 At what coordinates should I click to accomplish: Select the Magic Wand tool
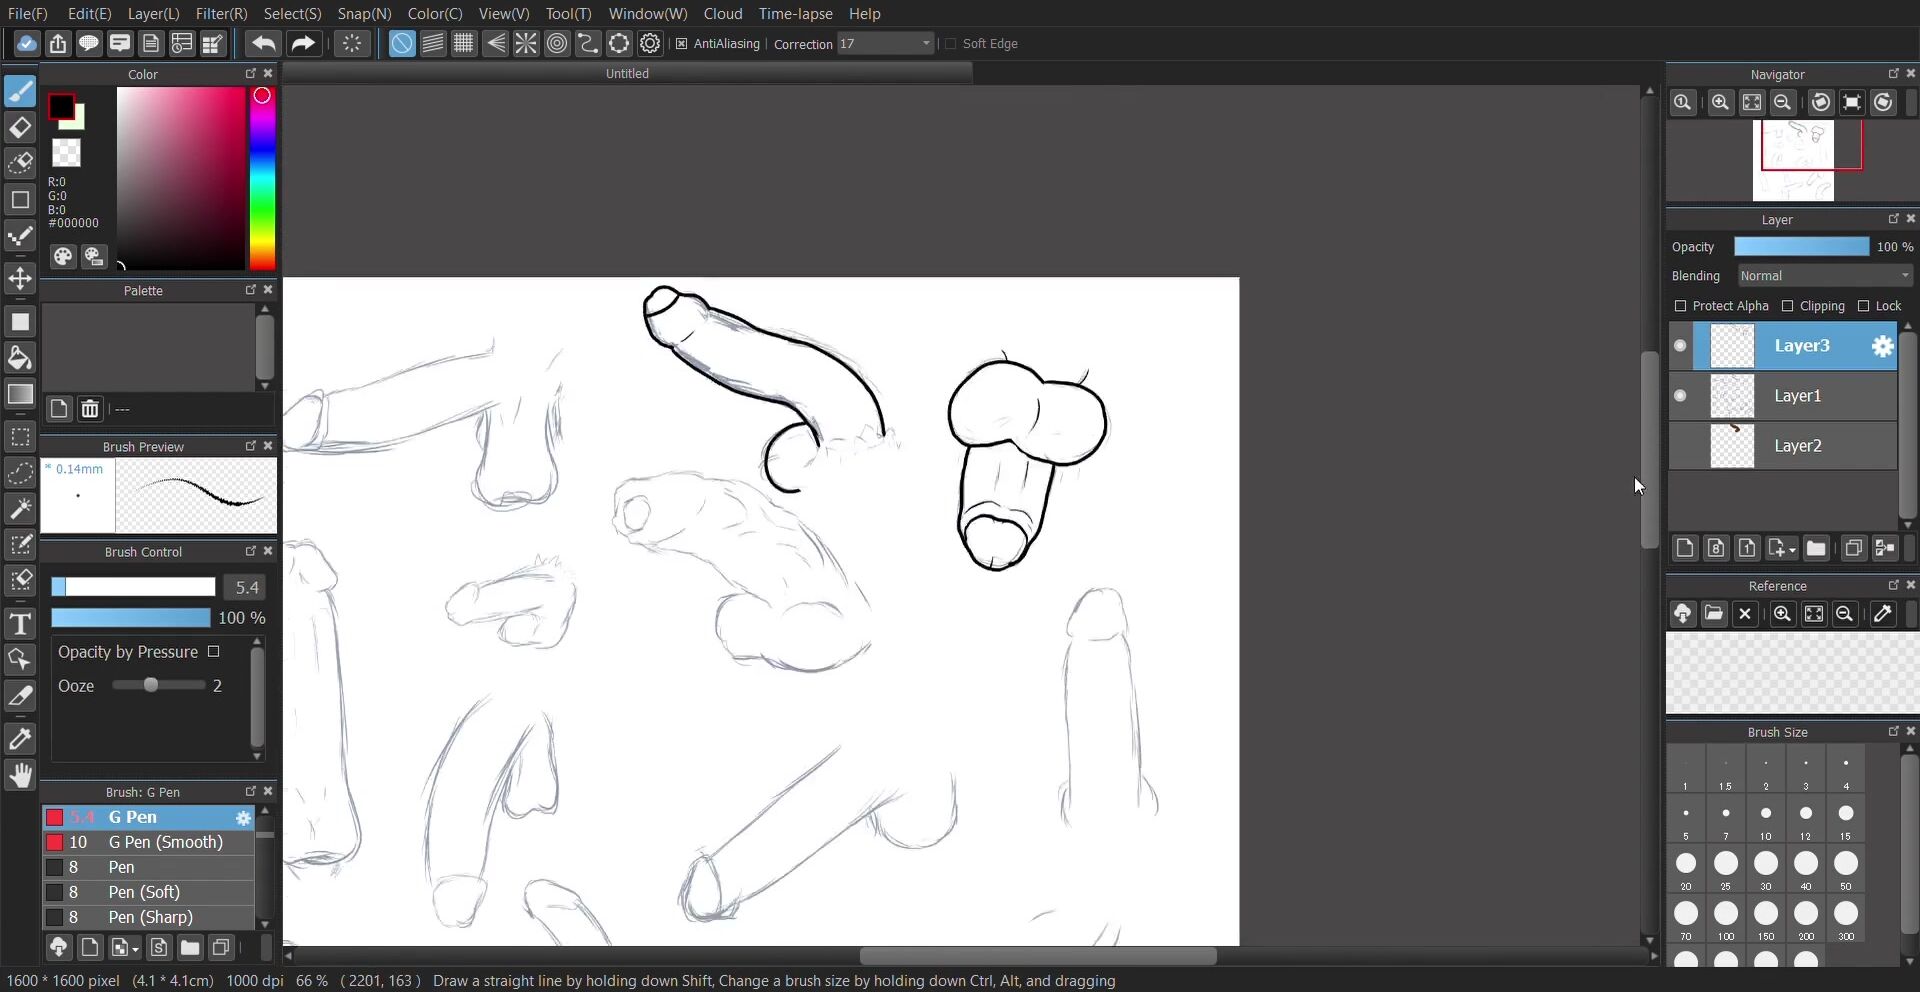tap(20, 509)
